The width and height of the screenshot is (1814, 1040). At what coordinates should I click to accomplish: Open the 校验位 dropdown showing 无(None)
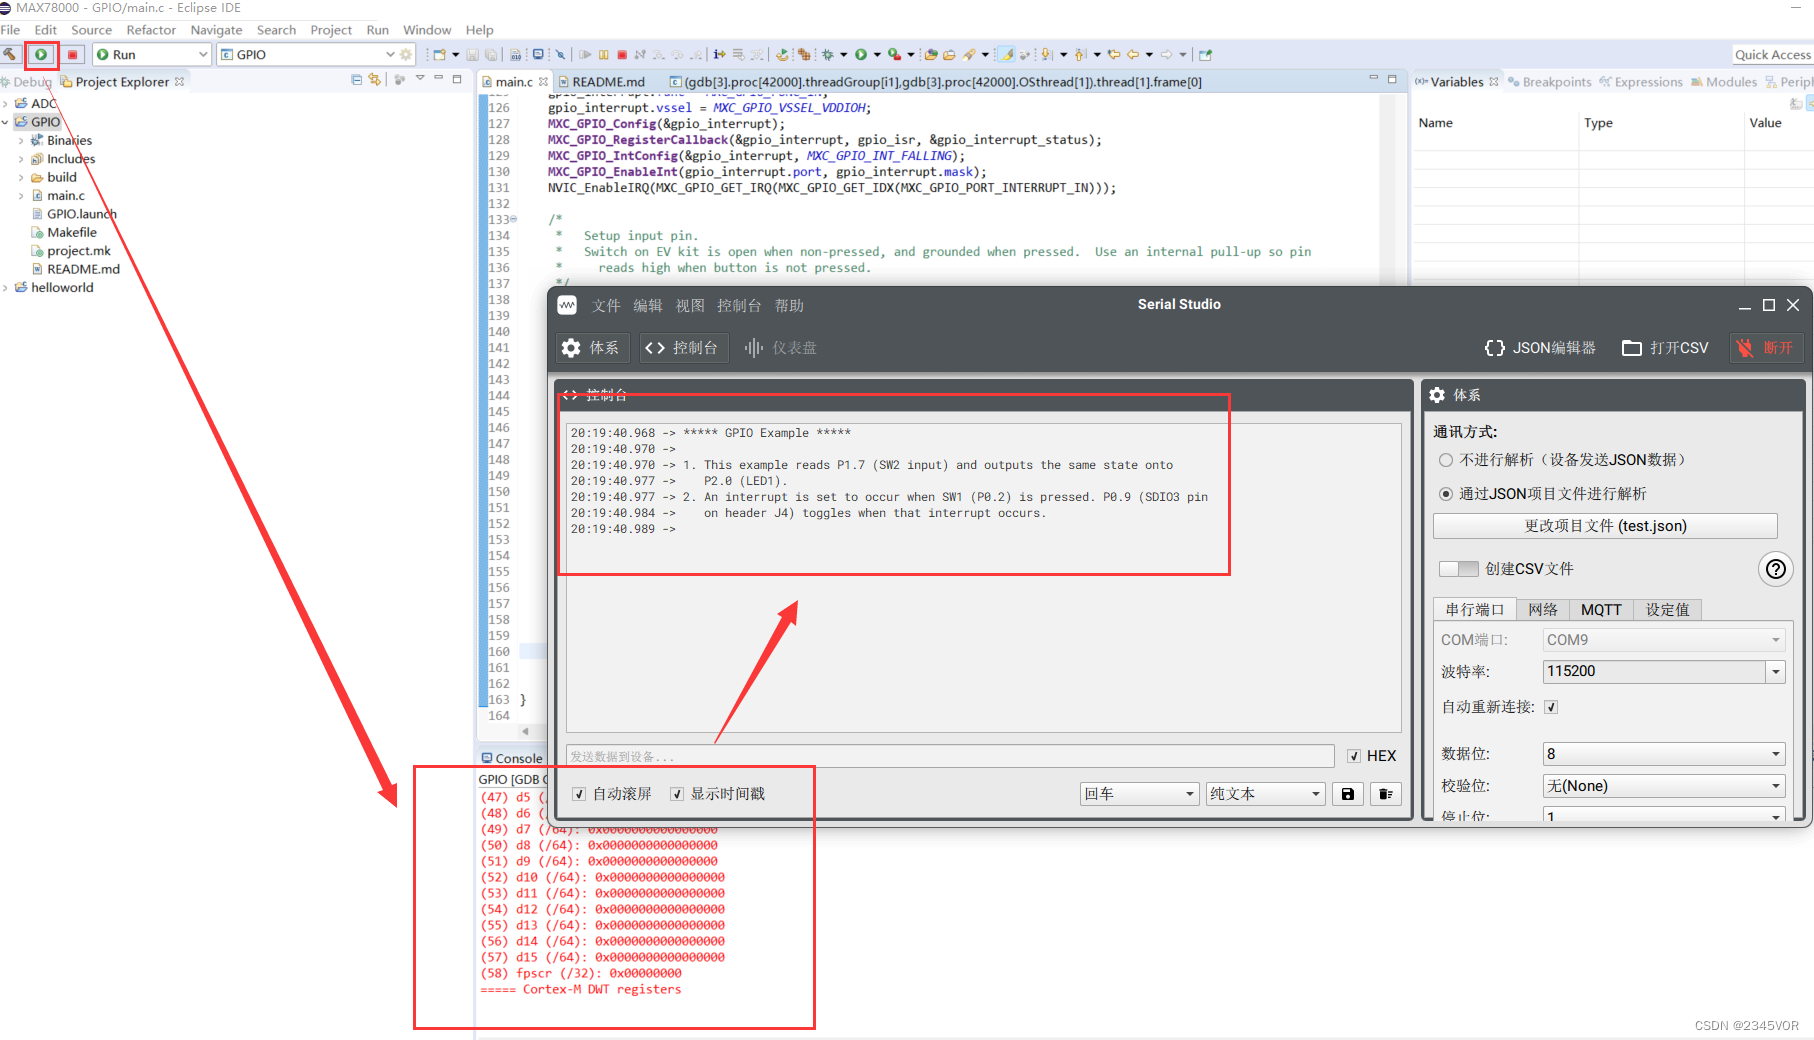point(1664,786)
